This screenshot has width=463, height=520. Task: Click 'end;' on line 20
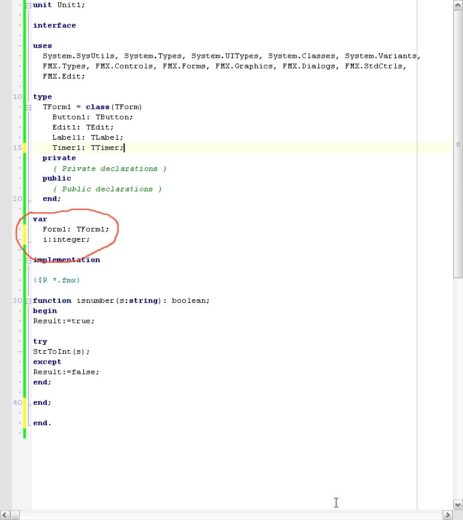(52, 199)
